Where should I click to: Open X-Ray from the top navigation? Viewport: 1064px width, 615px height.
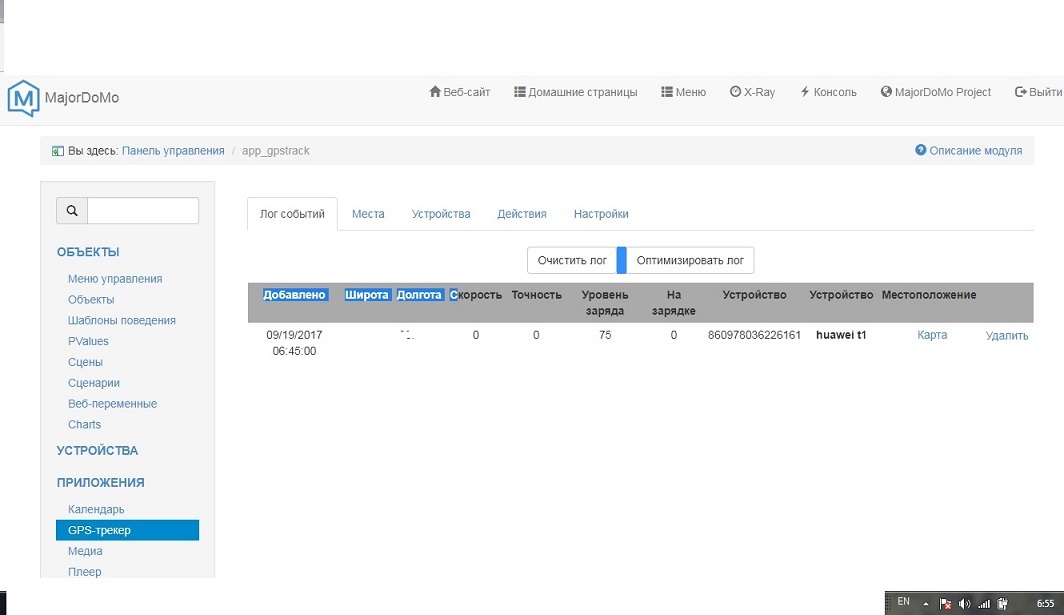click(752, 92)
